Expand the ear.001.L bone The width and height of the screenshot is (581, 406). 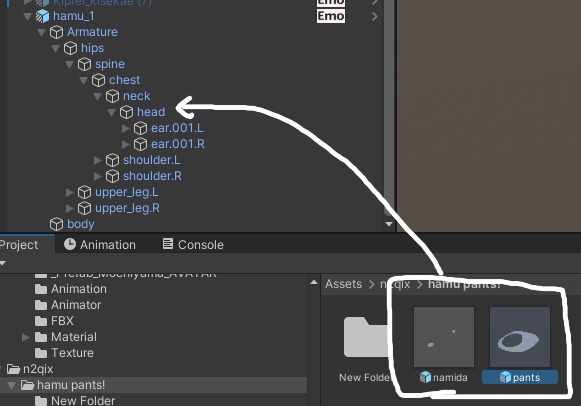[x=126, y=128]
